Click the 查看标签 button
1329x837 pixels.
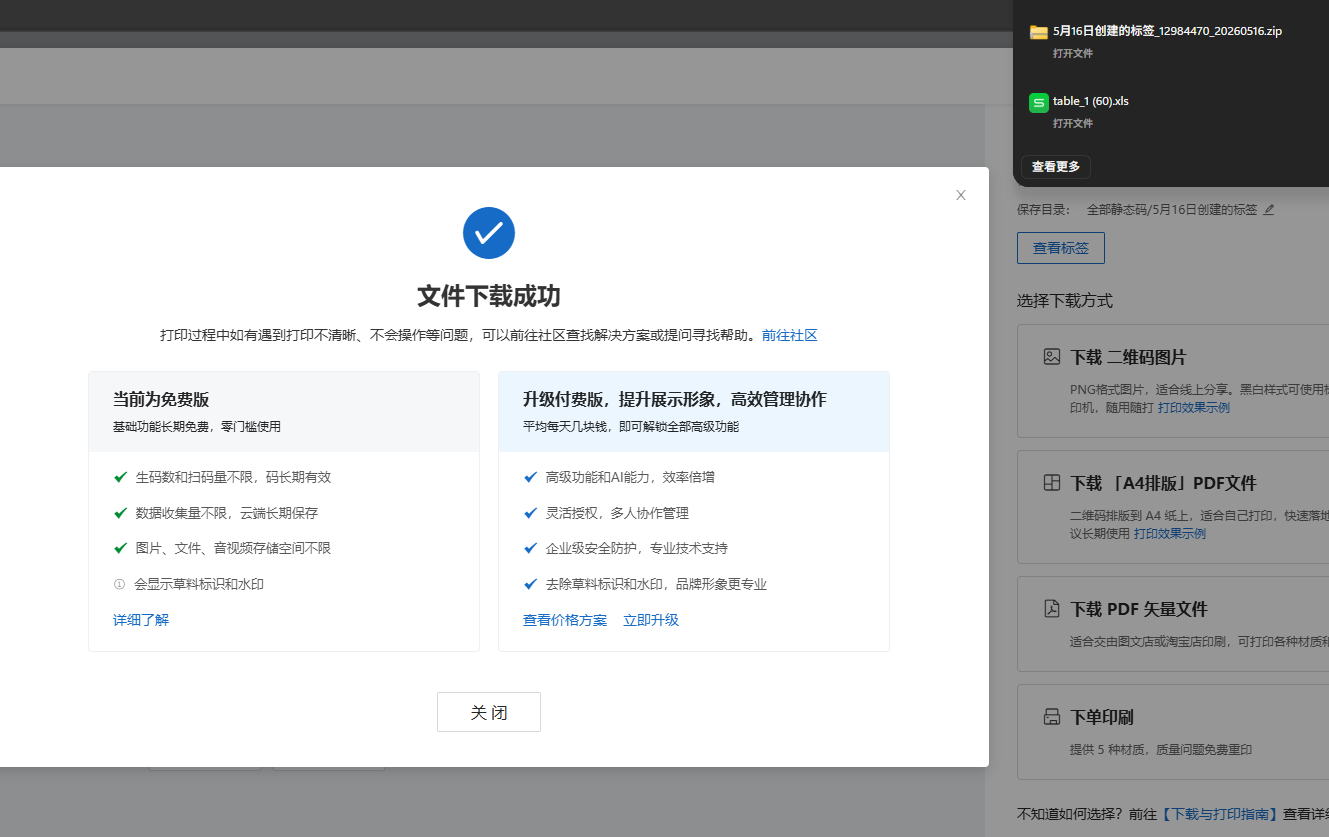click(x=1061, y=248)
